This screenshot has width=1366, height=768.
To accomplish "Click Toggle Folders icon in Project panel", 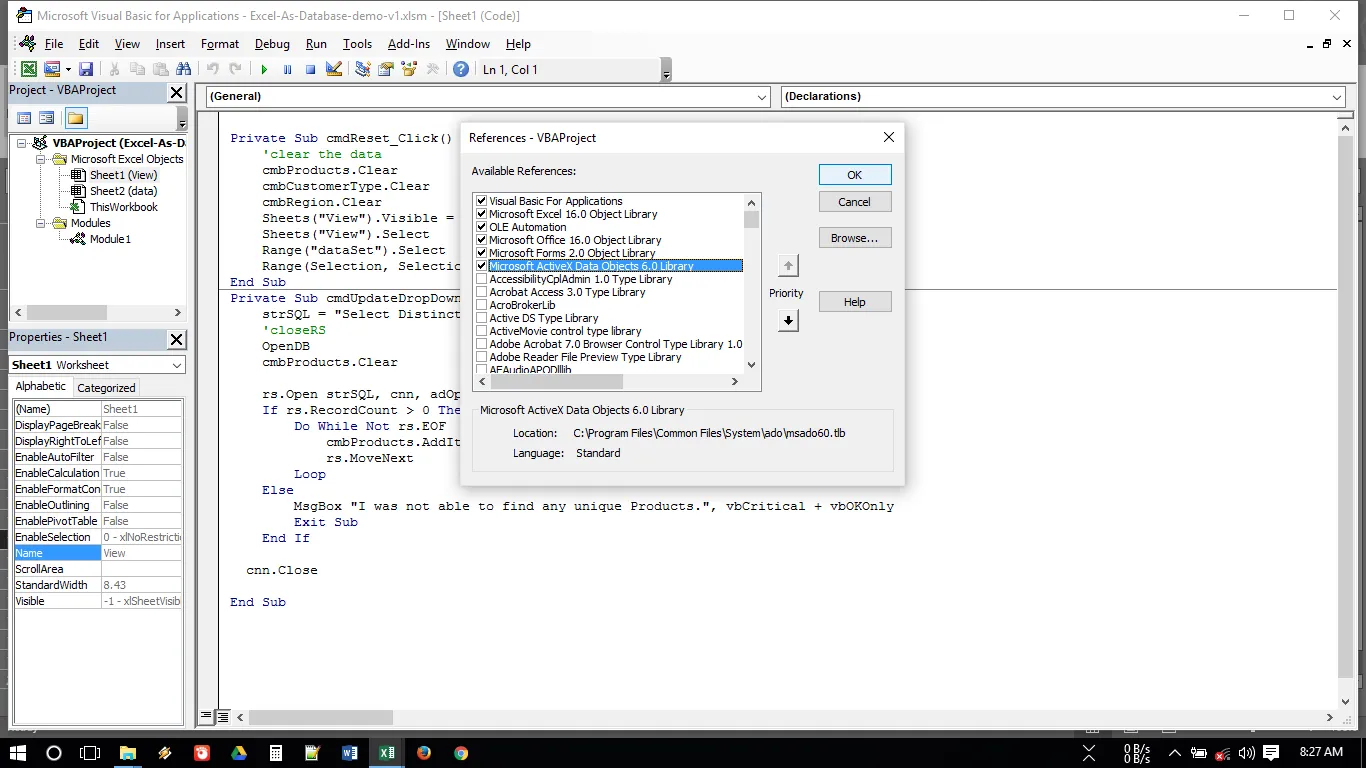I will pyautogui.click(x=76, y=118).
